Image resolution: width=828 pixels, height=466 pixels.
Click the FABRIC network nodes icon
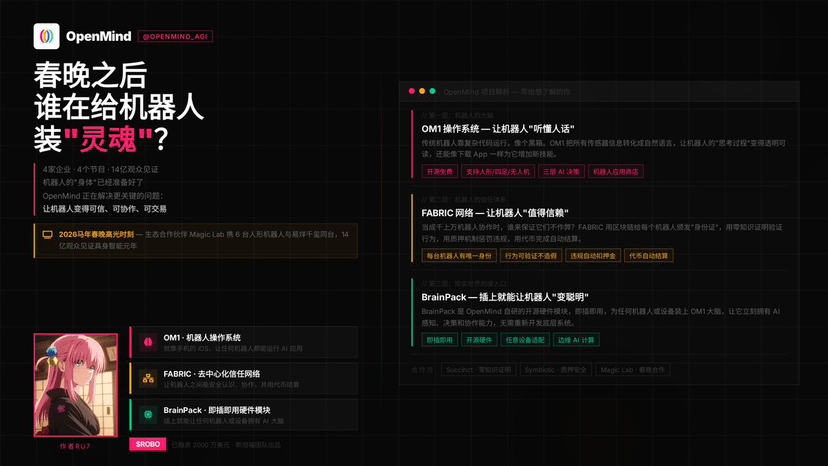(x=148, y=378)
